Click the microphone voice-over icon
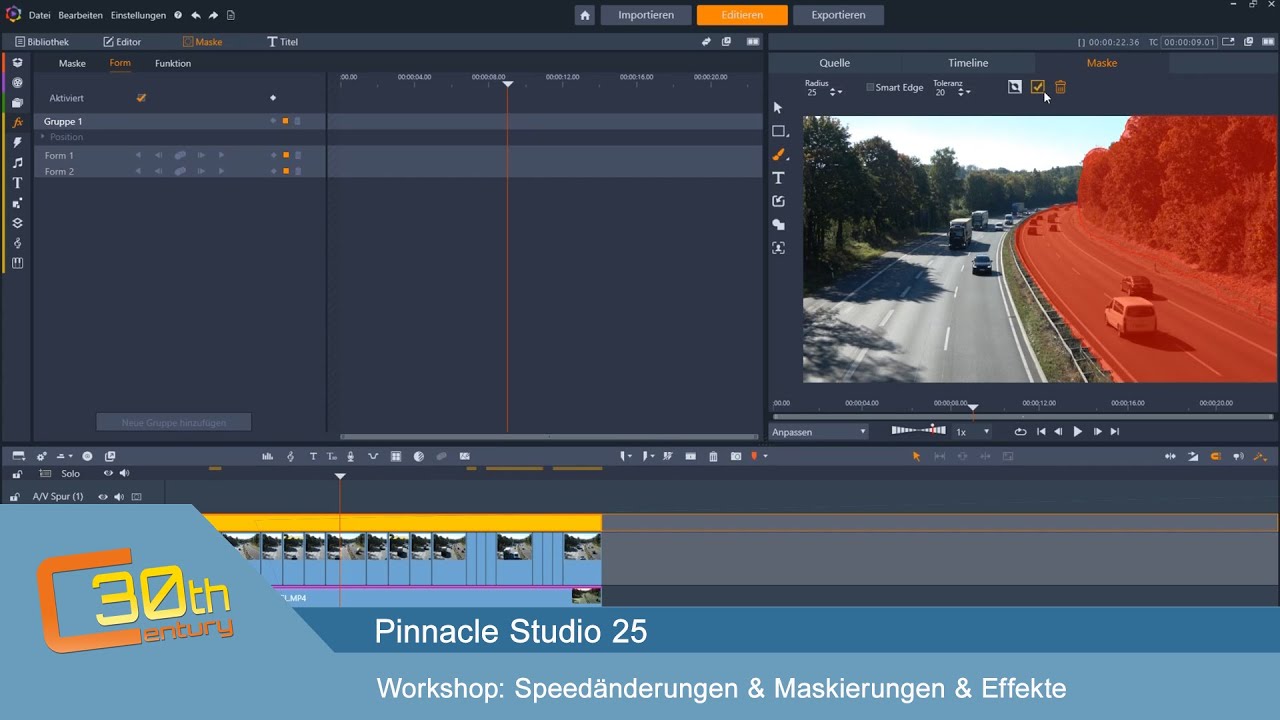Viewport: 1280px width, 720px height. pyautogui.click(x=350, y=456)
